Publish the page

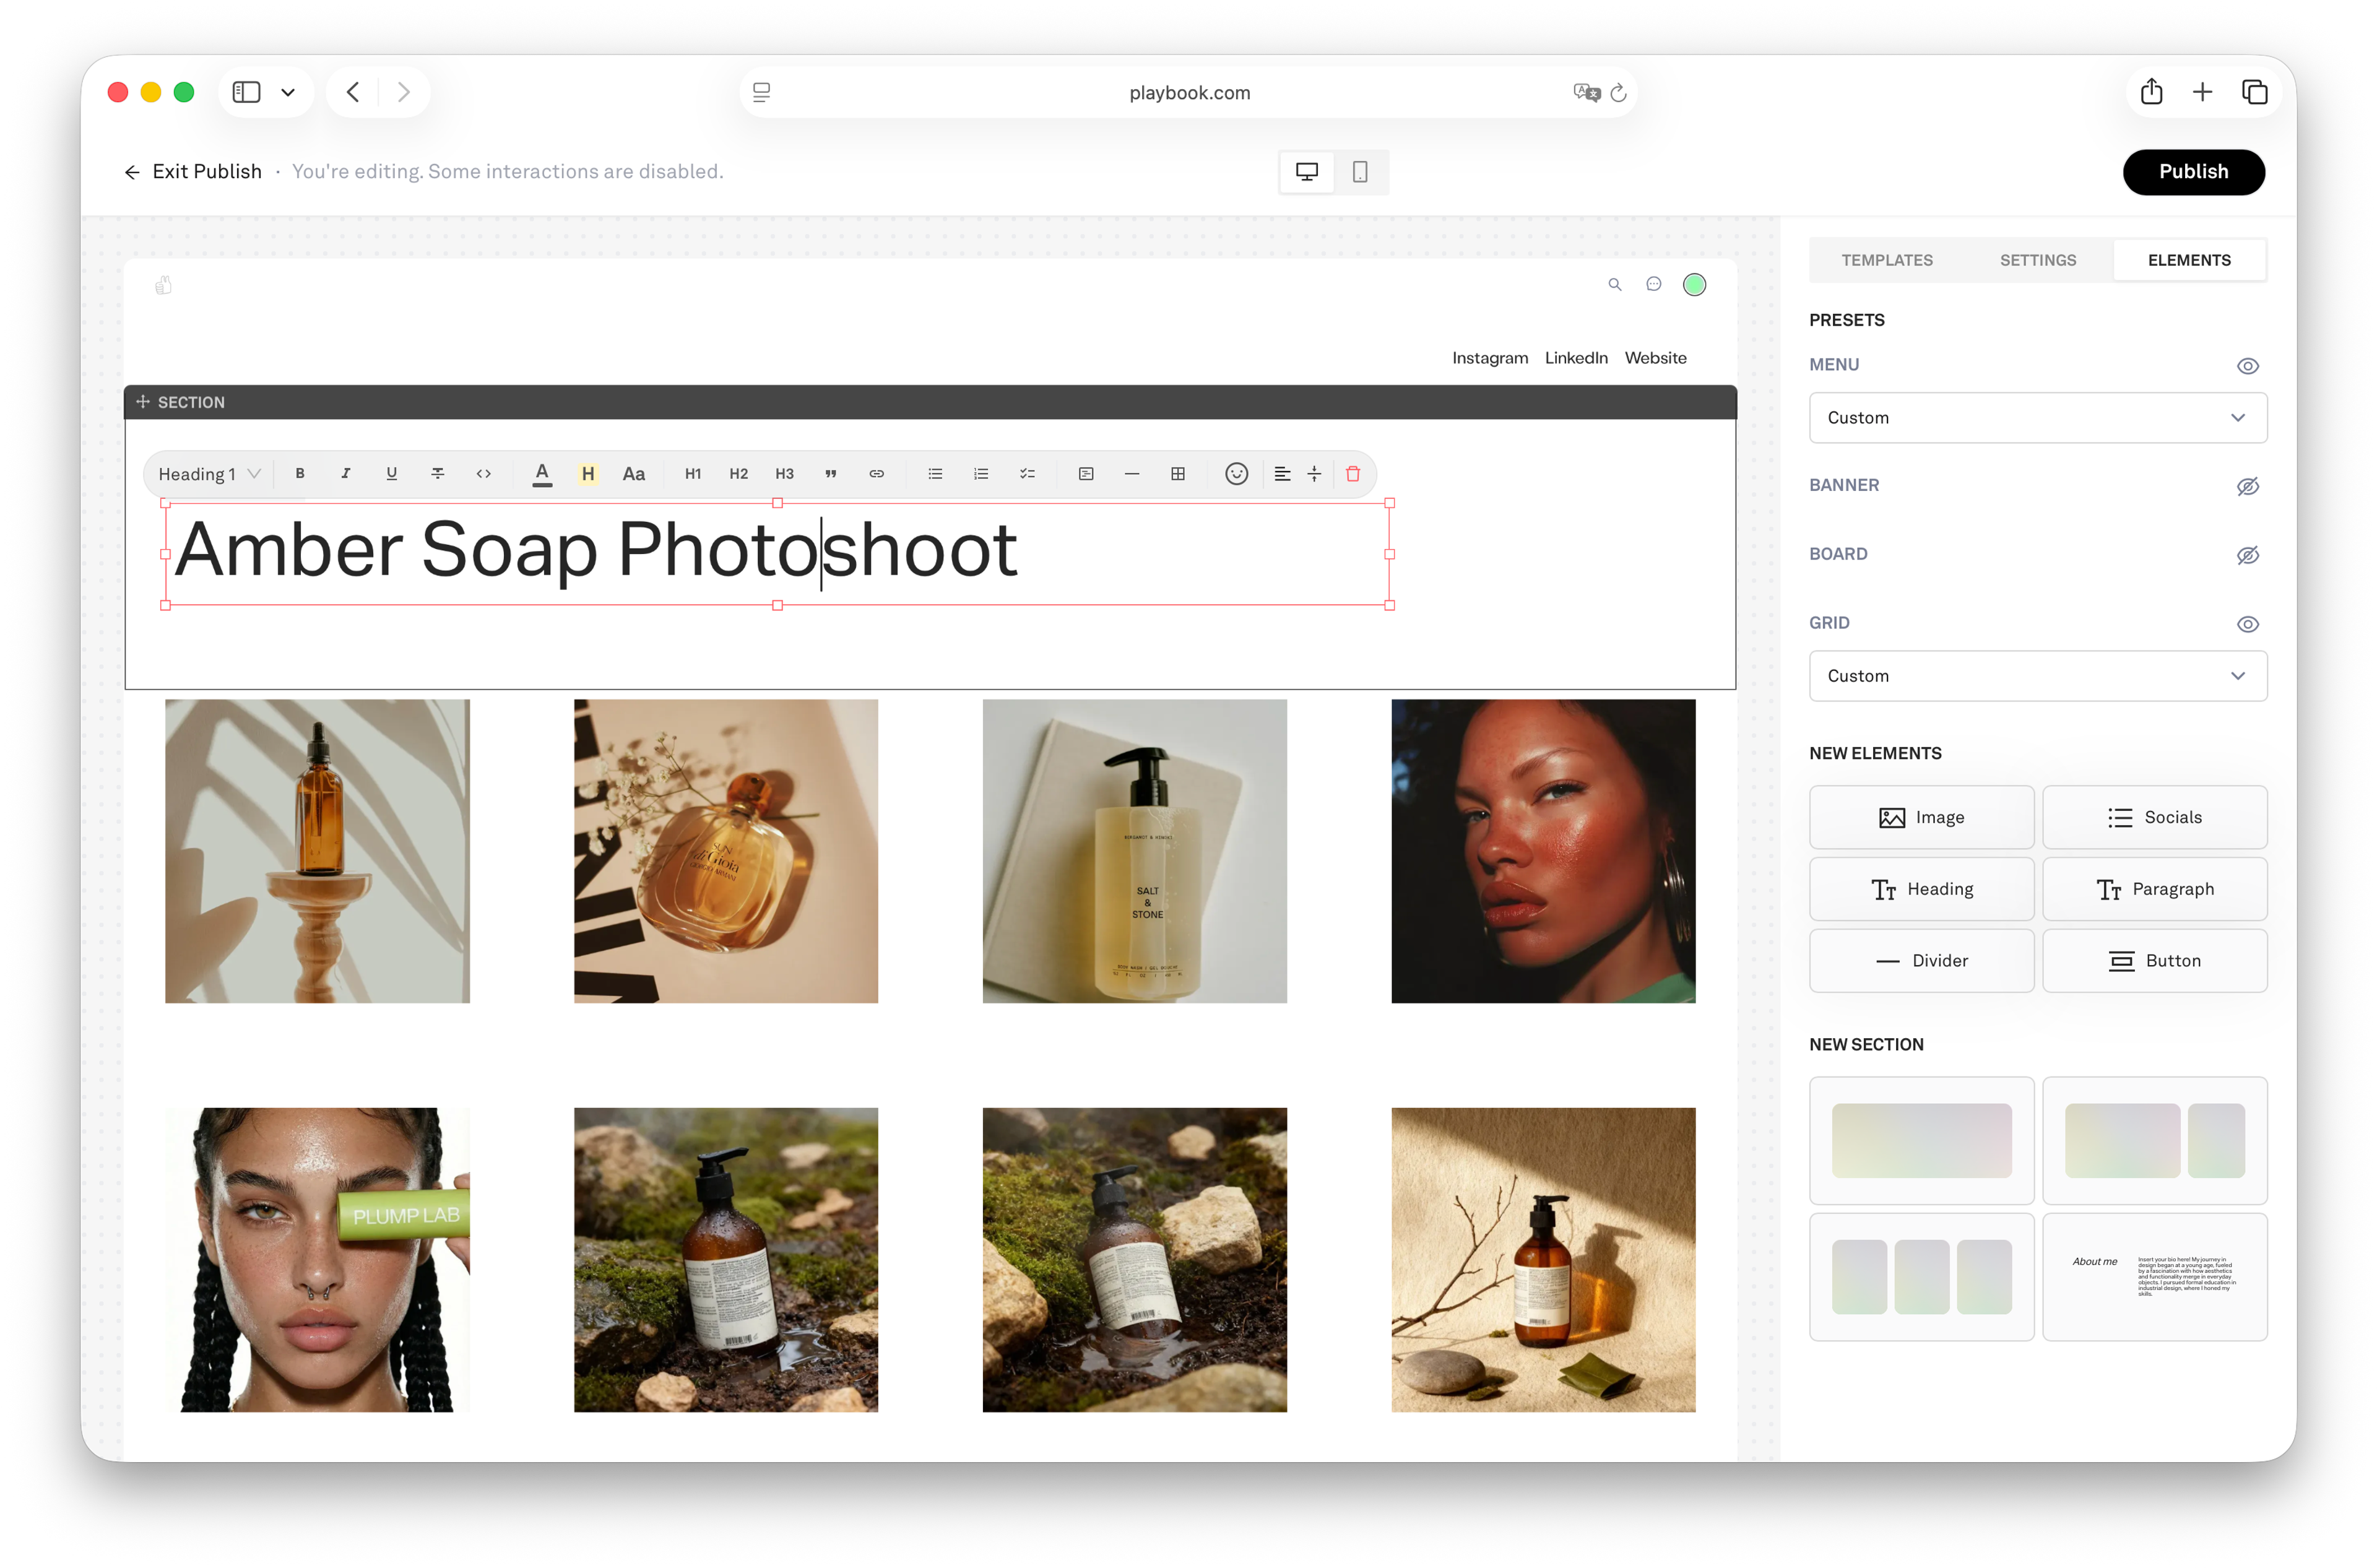pyautogui.click(x=2193, y=172)
